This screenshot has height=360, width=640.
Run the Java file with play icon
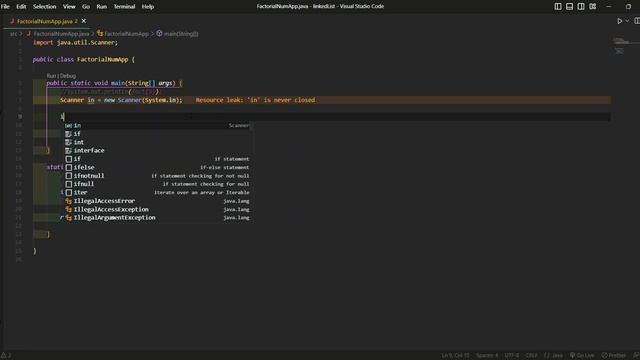pyautogui.click(x=620, y=21)
